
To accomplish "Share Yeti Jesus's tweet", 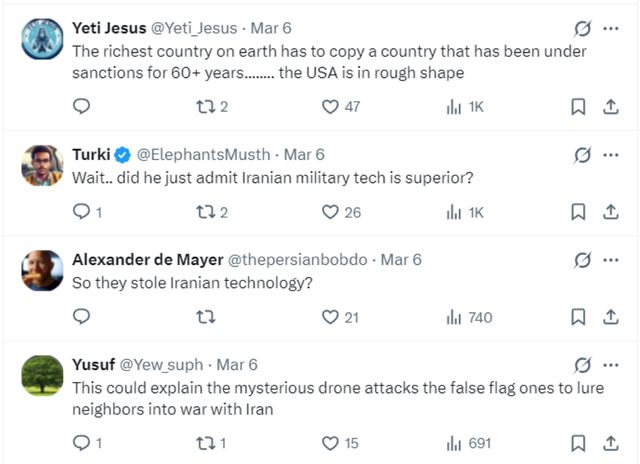I will point(611,106).
